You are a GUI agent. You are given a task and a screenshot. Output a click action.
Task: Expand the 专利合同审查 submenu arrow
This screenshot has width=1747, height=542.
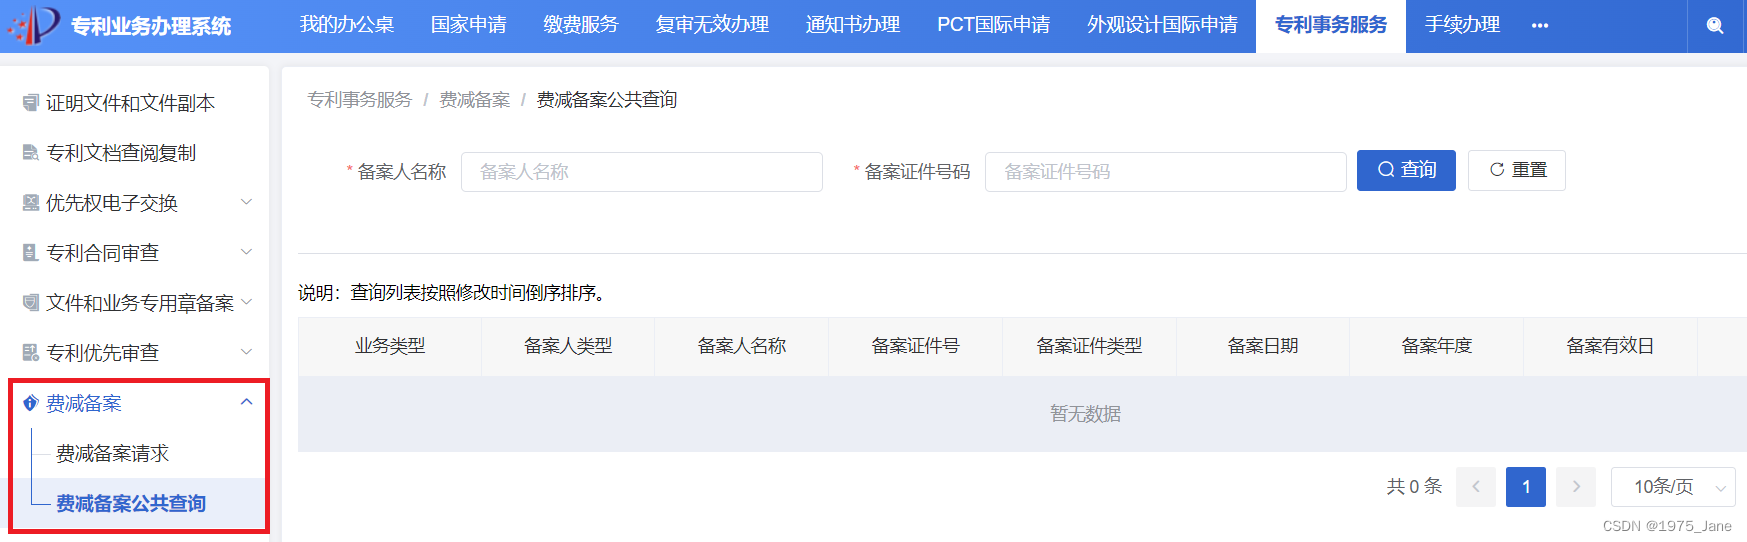coord(247,252)
